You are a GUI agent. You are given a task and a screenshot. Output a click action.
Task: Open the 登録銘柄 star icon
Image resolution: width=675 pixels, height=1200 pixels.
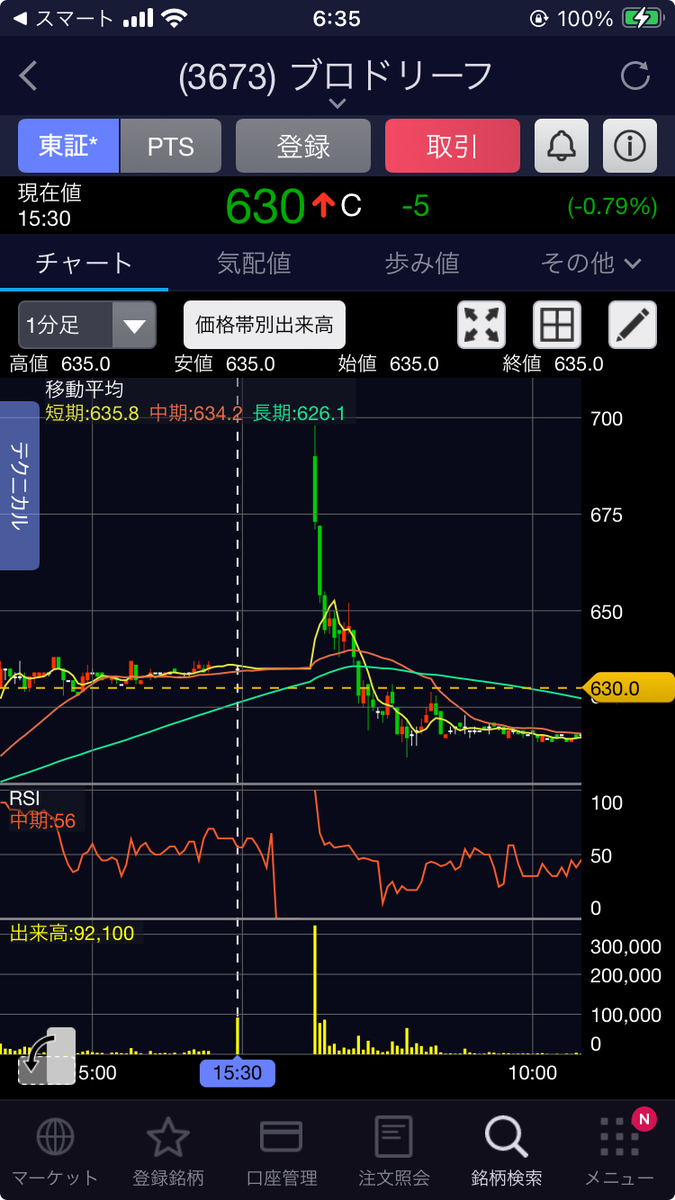(x=168, y=1137)
